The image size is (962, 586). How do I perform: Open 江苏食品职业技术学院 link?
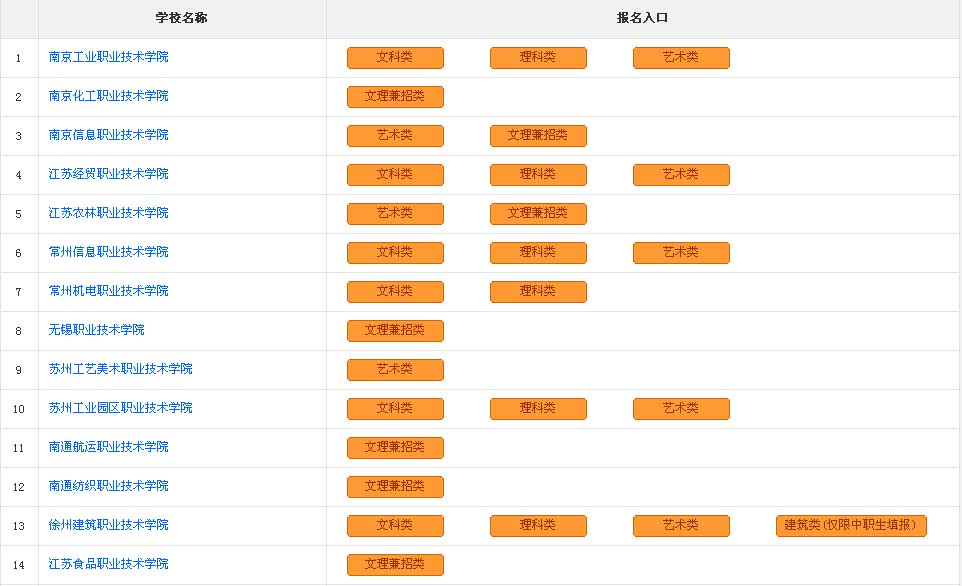(x=108, y=564)
